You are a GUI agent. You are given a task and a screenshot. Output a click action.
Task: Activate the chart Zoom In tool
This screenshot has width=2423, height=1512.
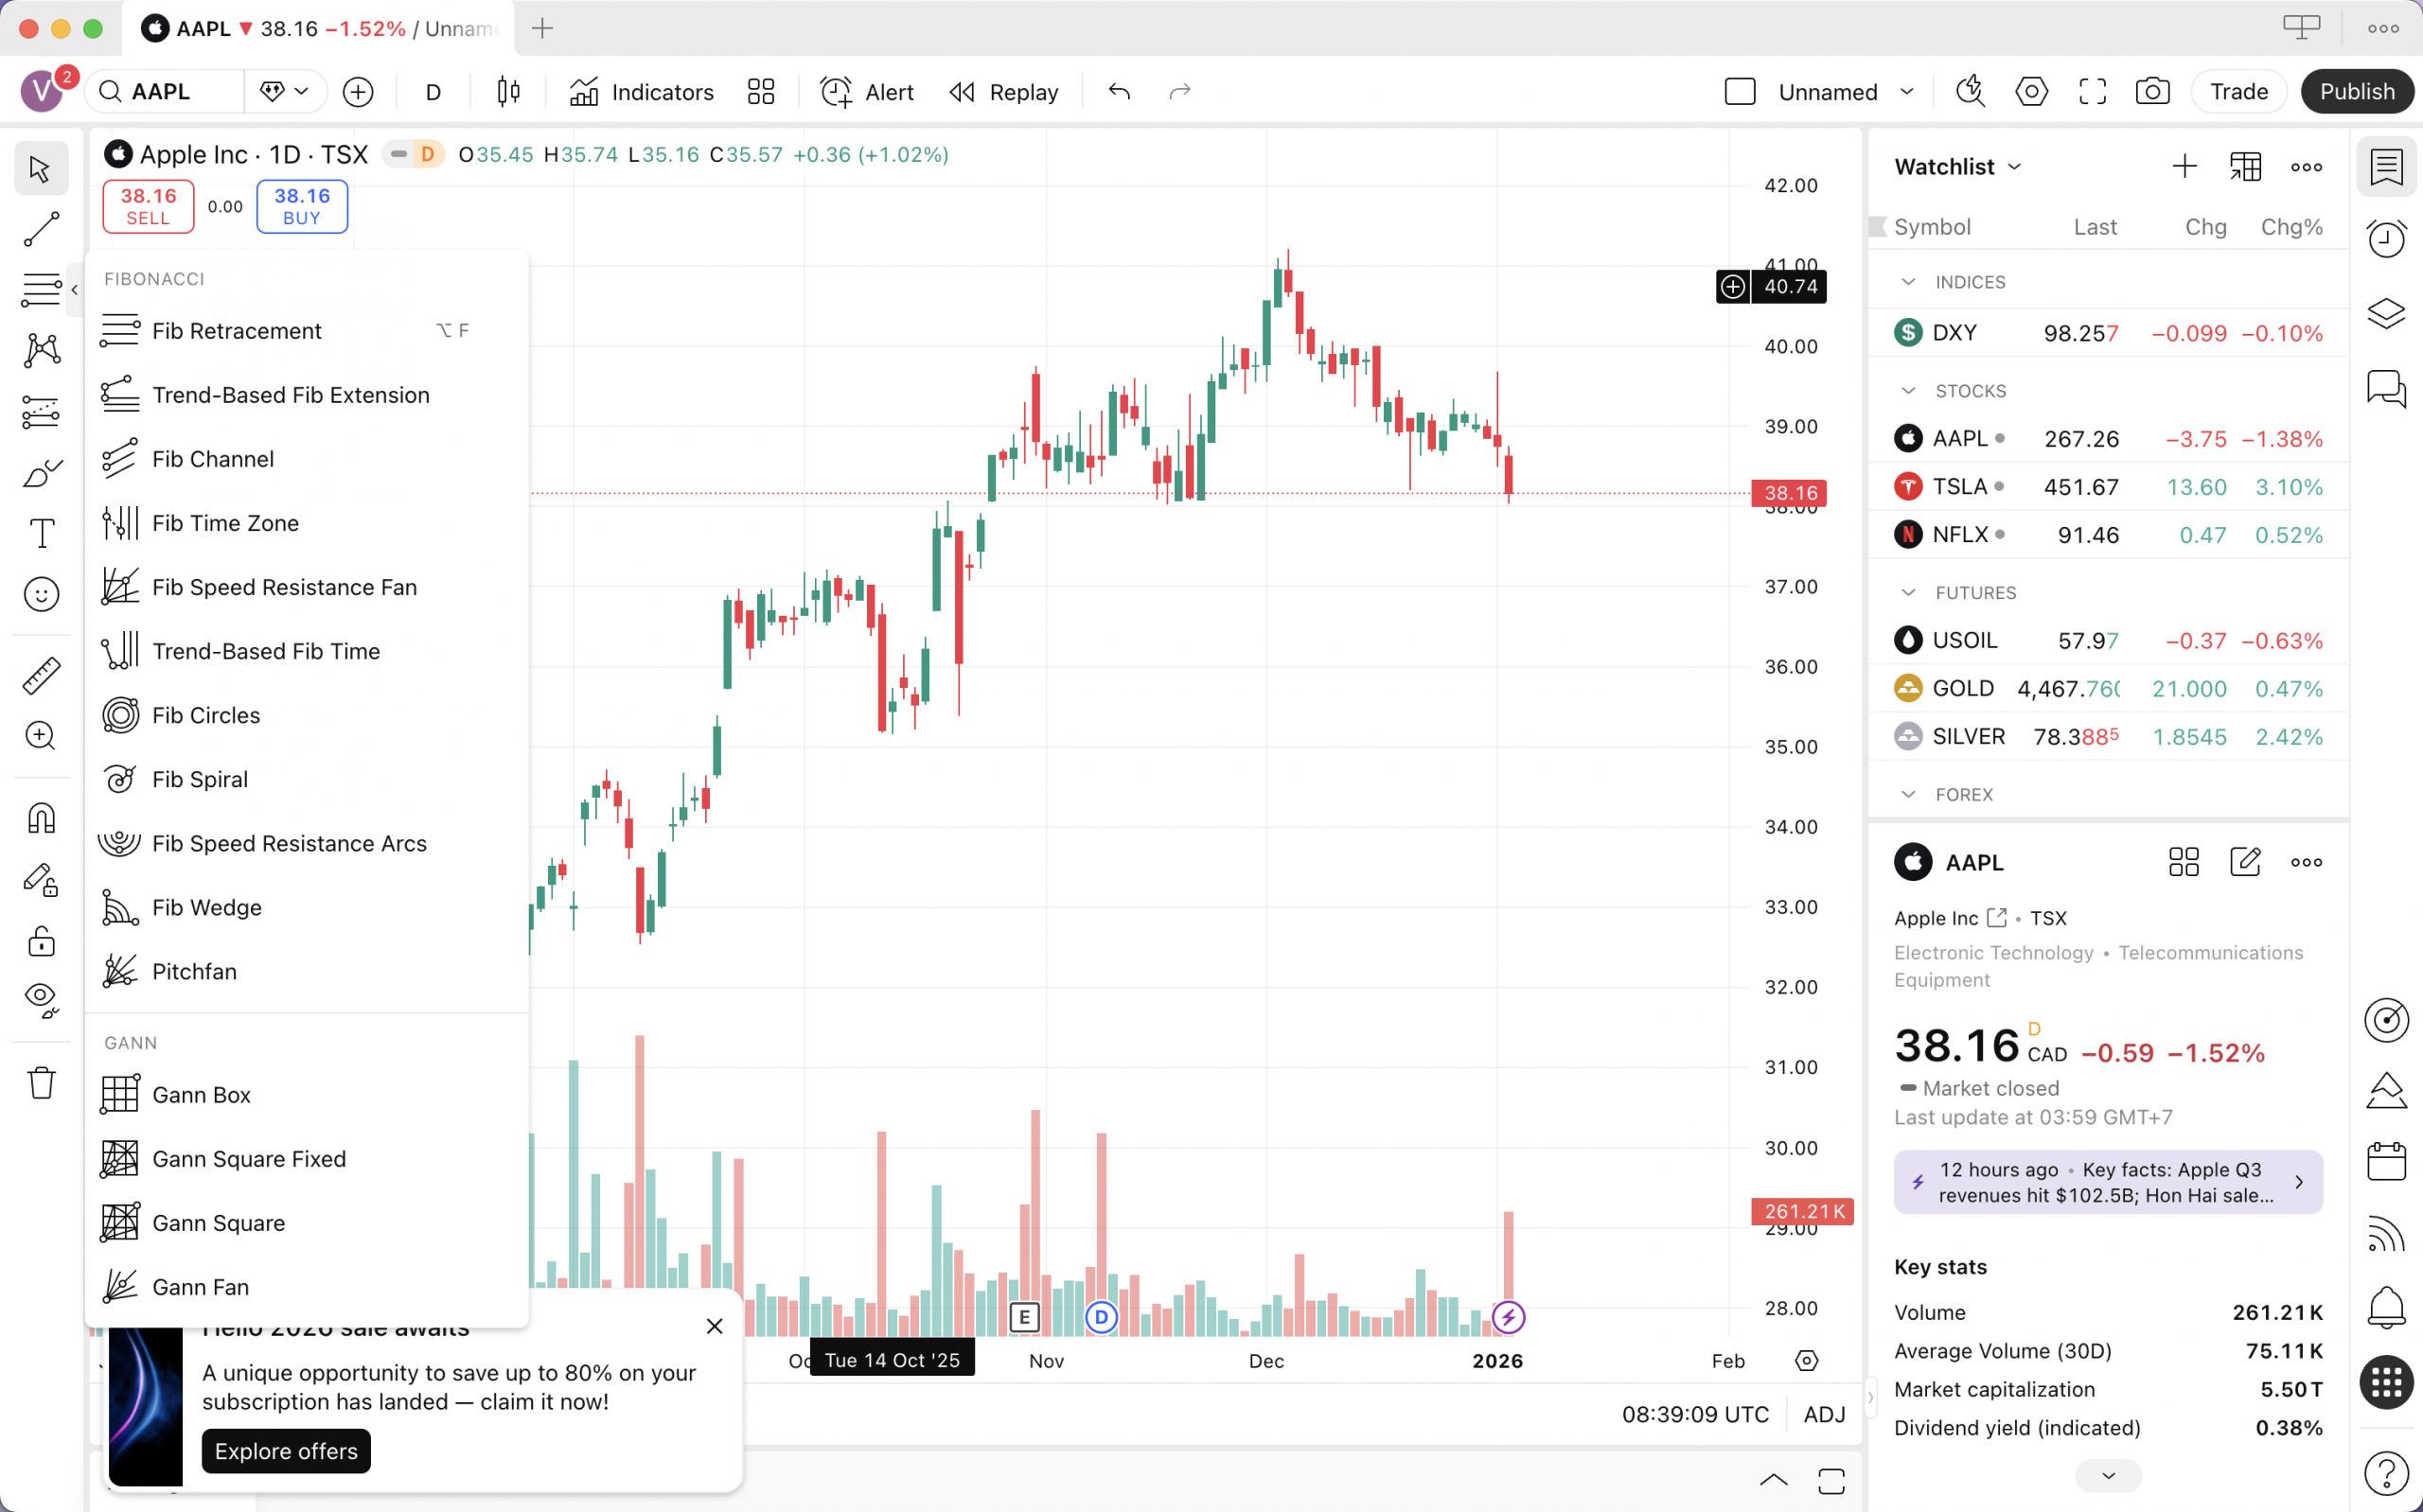(x=41, y=736)
